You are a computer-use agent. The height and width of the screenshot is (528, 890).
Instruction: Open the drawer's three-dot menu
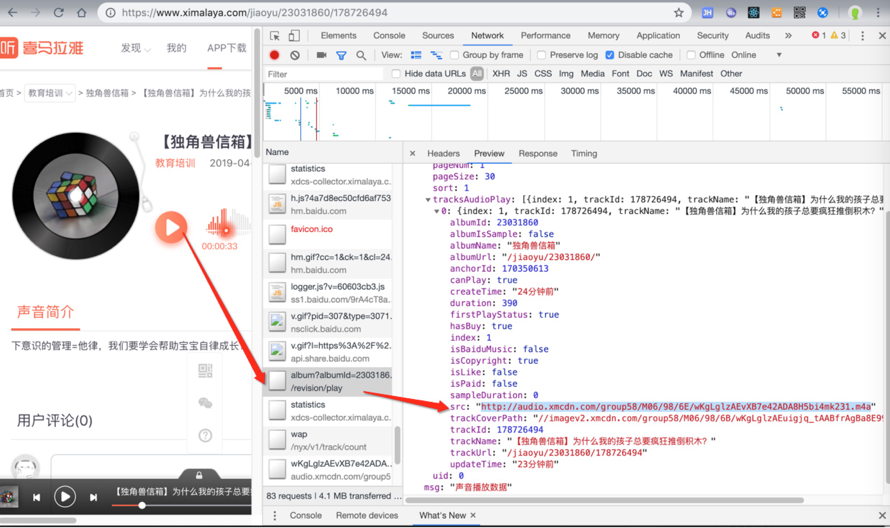coord(275,516)
